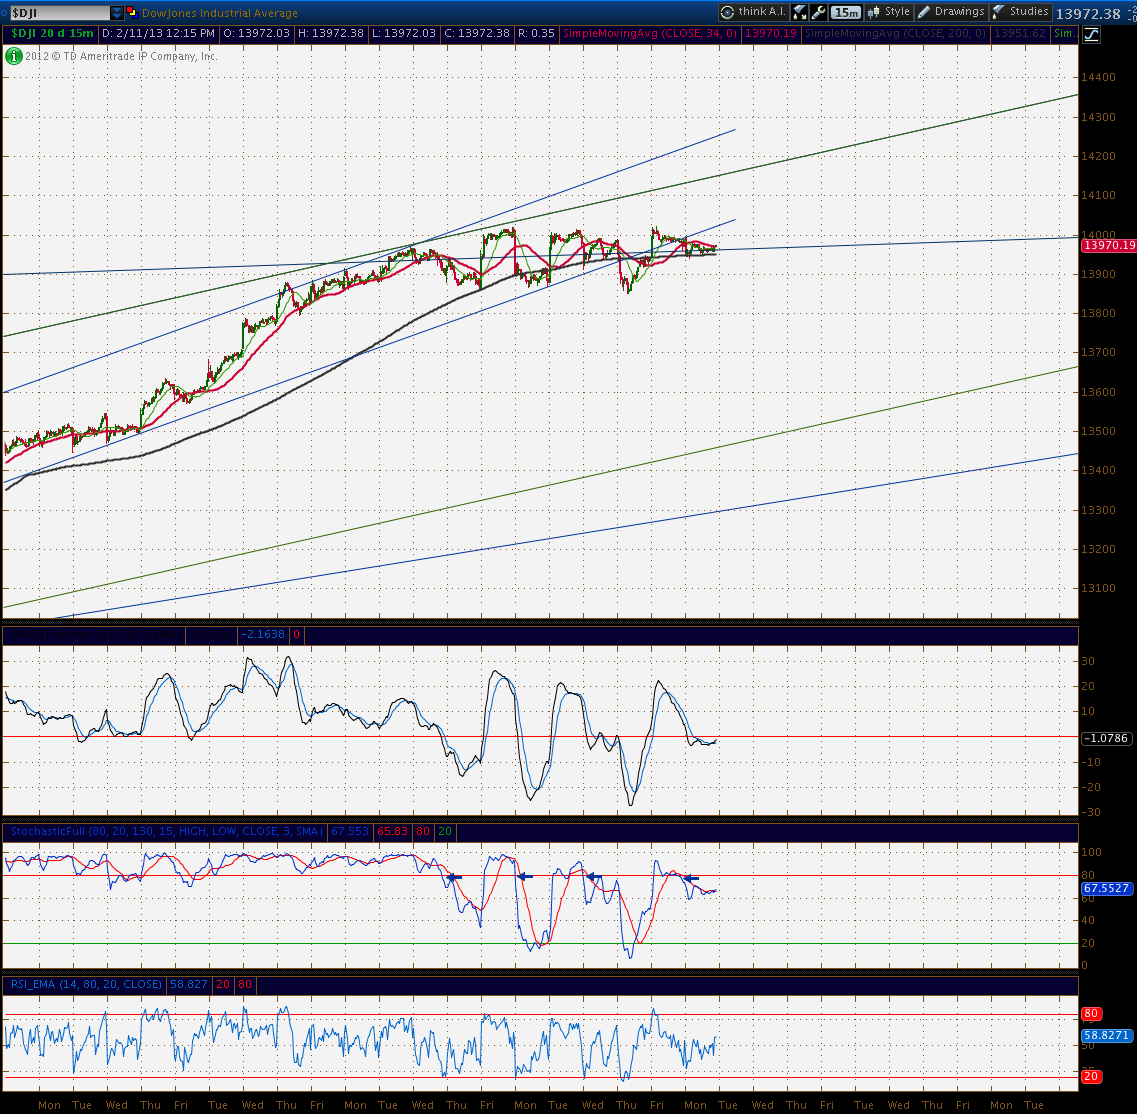
Task: Expand the $DJI symbol dropdown arrow
Action: 117,13
